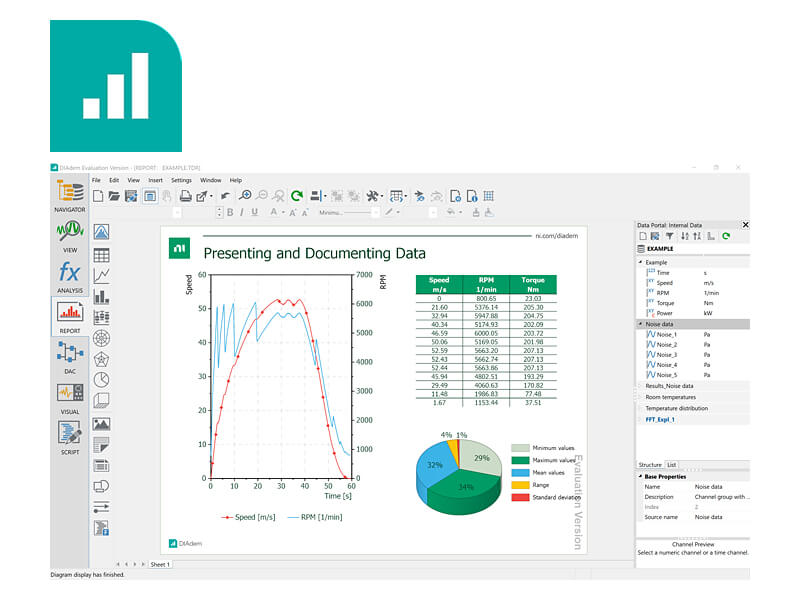Open the export icon dropdown arrow
The image size is (800, 600).
pos(211,196)
